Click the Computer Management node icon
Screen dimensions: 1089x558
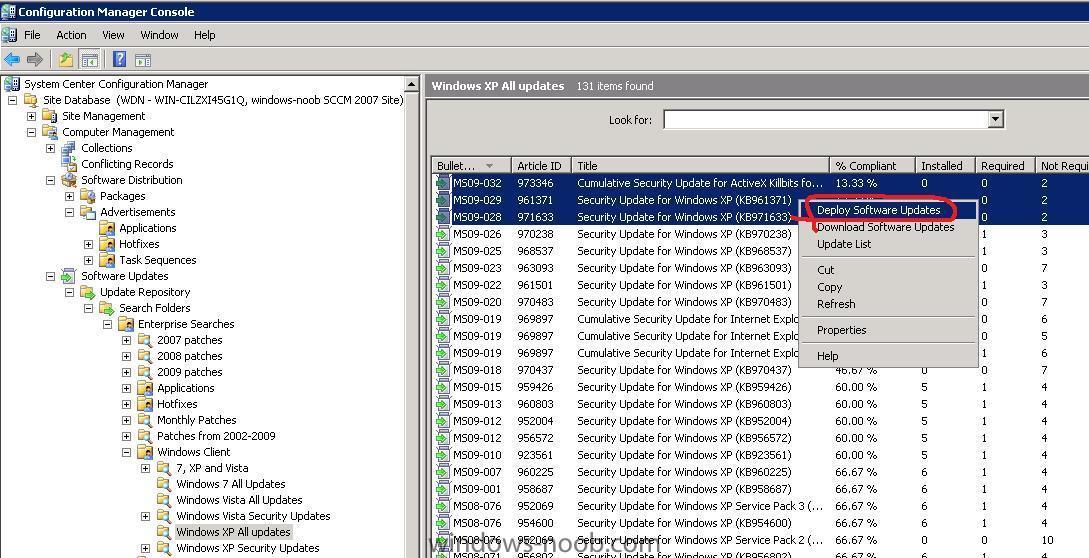coord(50,132)
